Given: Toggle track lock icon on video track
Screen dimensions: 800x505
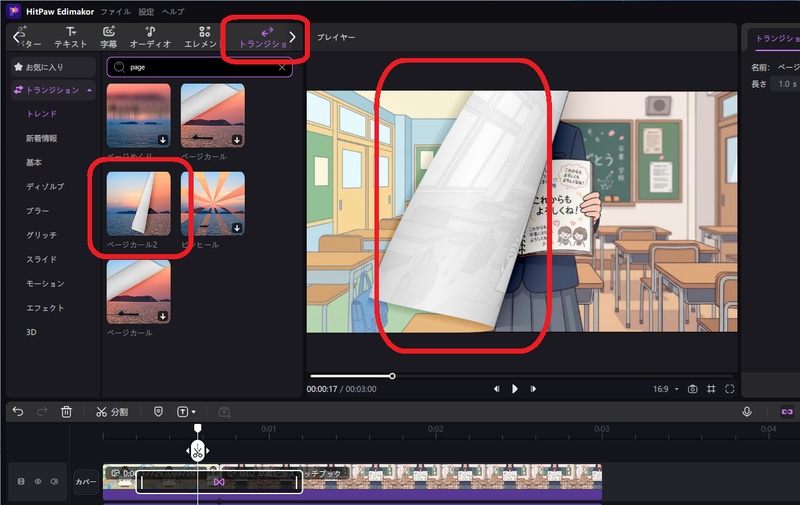Looking at the screenshot, I should point(21,482).
